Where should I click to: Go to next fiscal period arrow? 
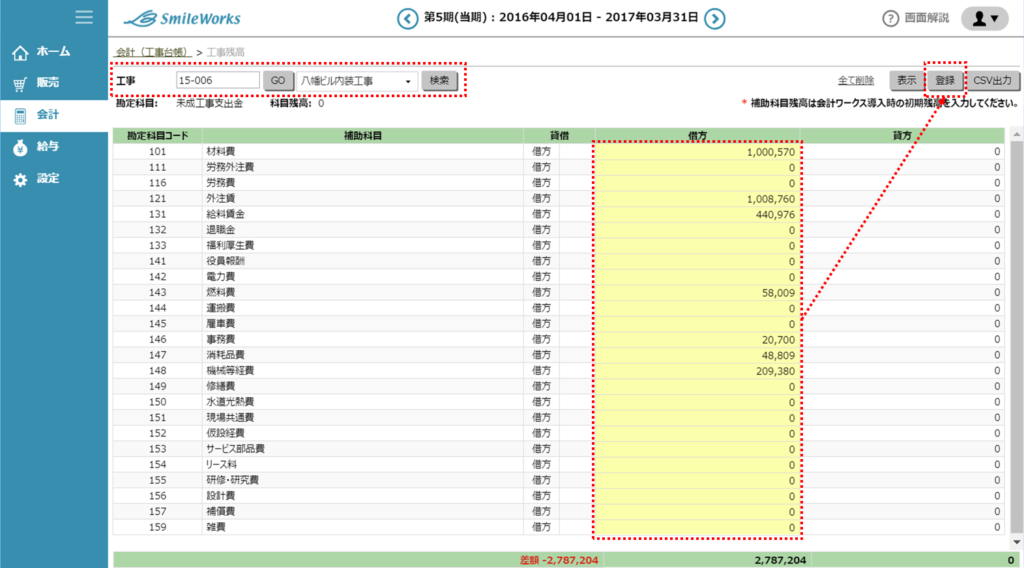[x=714, y=18]
